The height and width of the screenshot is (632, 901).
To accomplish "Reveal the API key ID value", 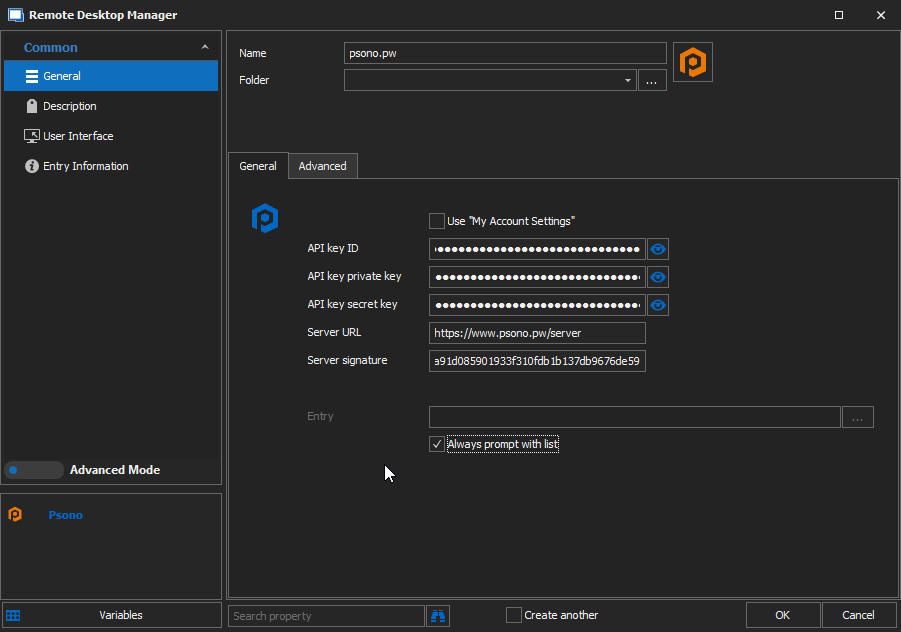I will point(657,249).
